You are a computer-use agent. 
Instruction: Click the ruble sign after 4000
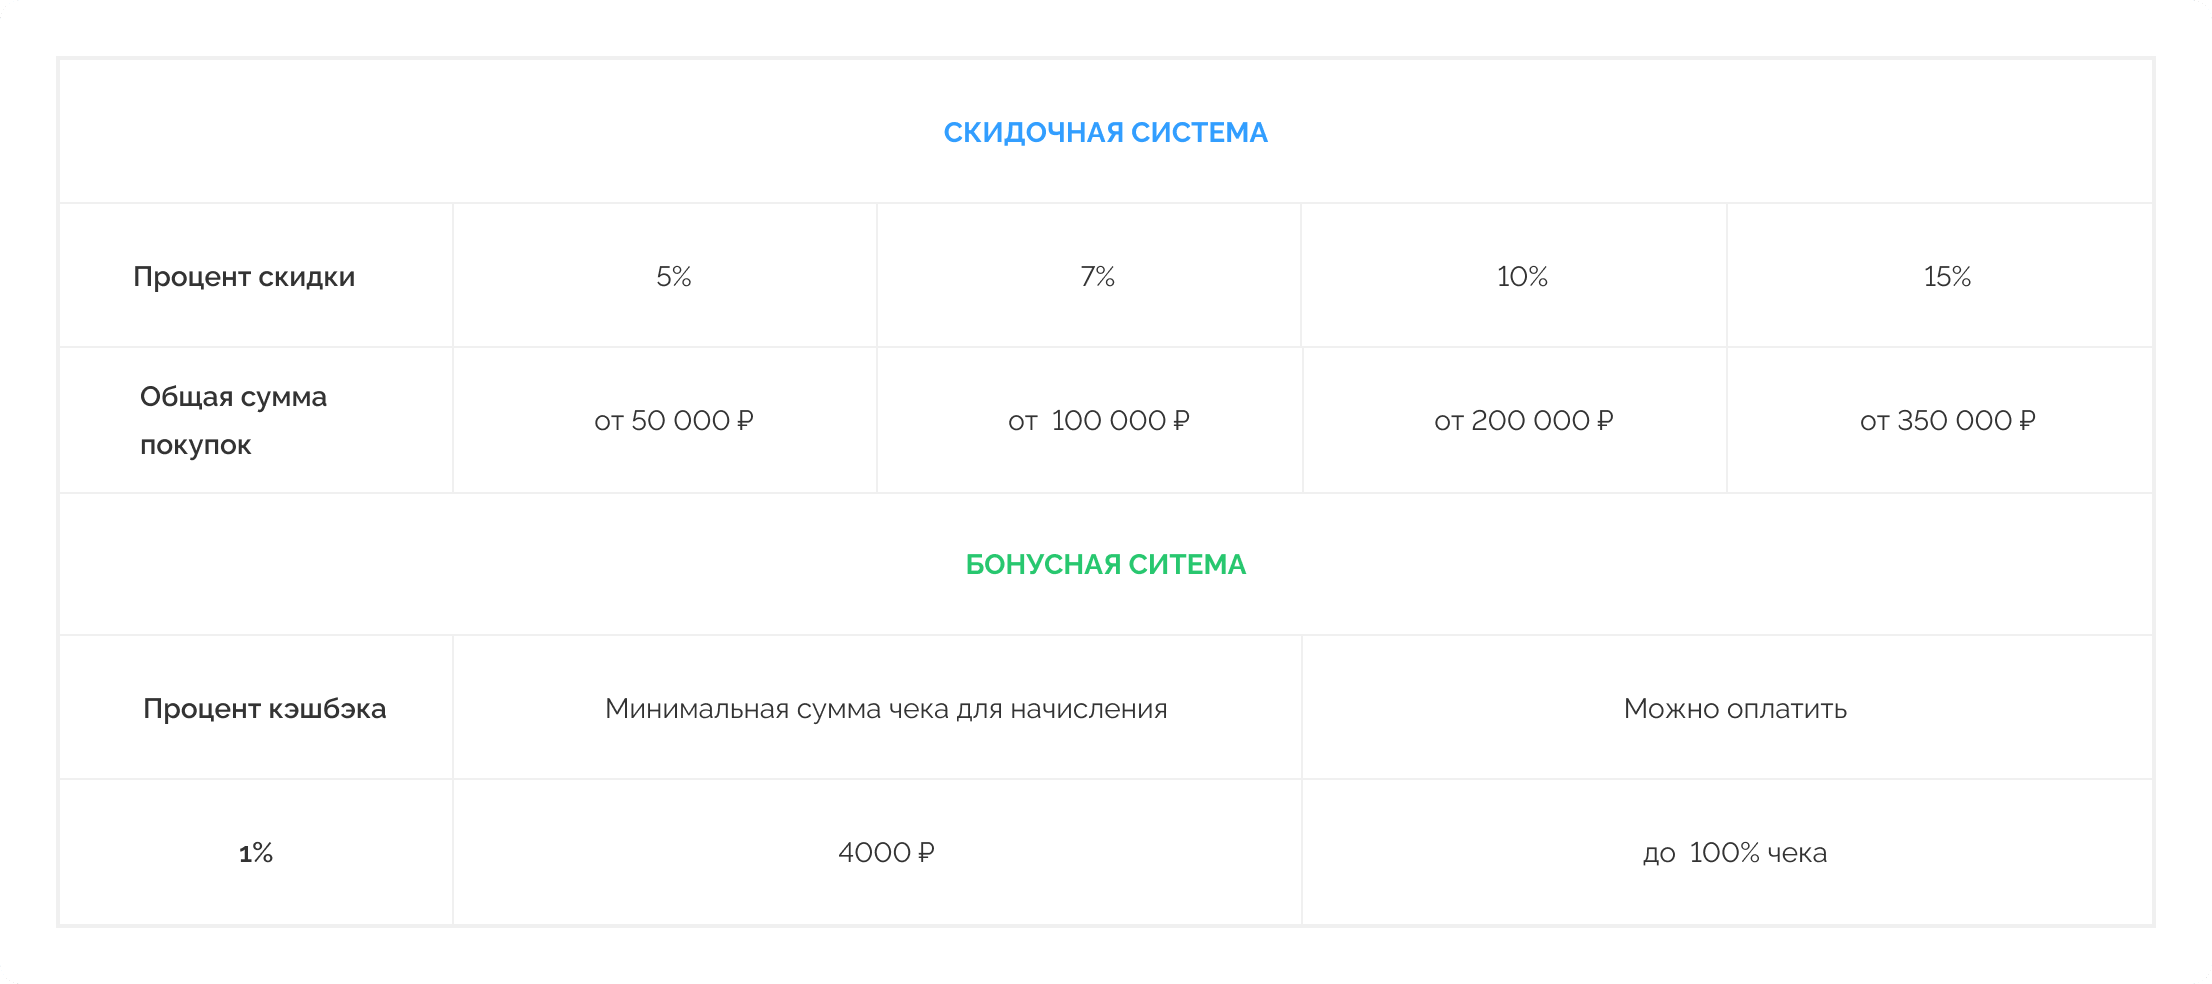click(x=926, y=853)
